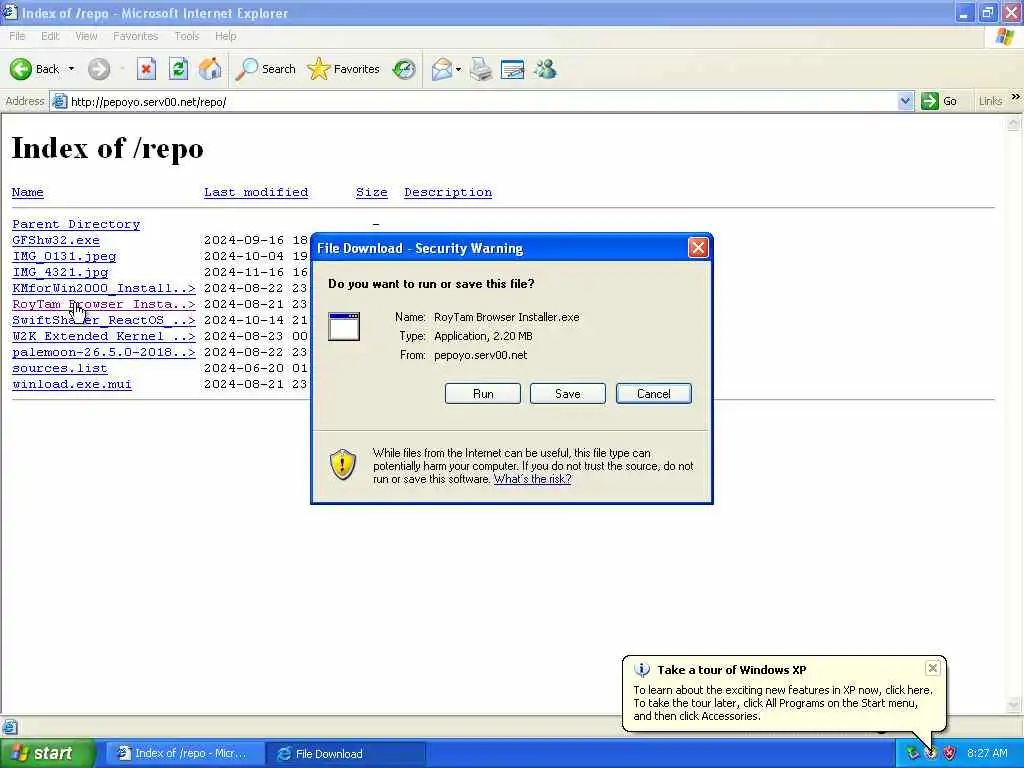The image size is (1024, 768).
Task: Open the View menu
Action: coord(86,36)
